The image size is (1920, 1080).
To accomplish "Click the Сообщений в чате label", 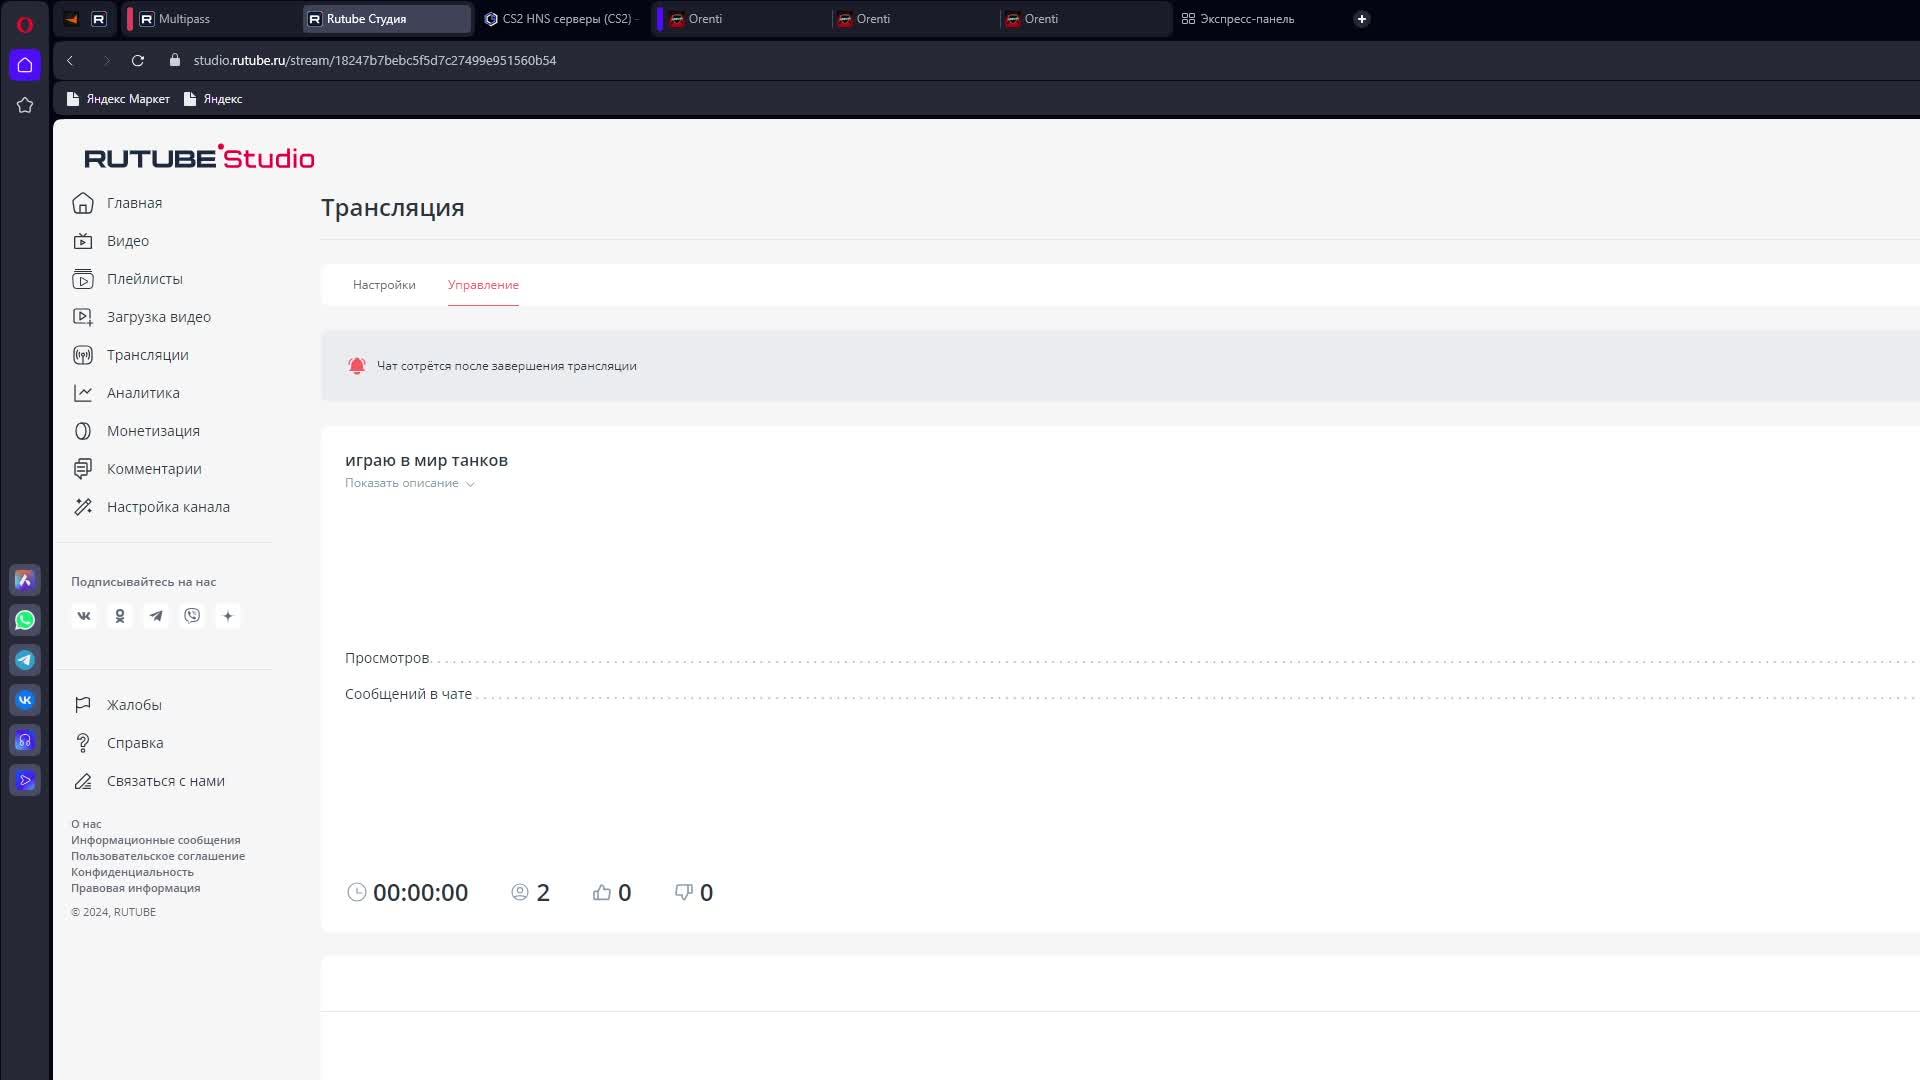I will (408, 694).
